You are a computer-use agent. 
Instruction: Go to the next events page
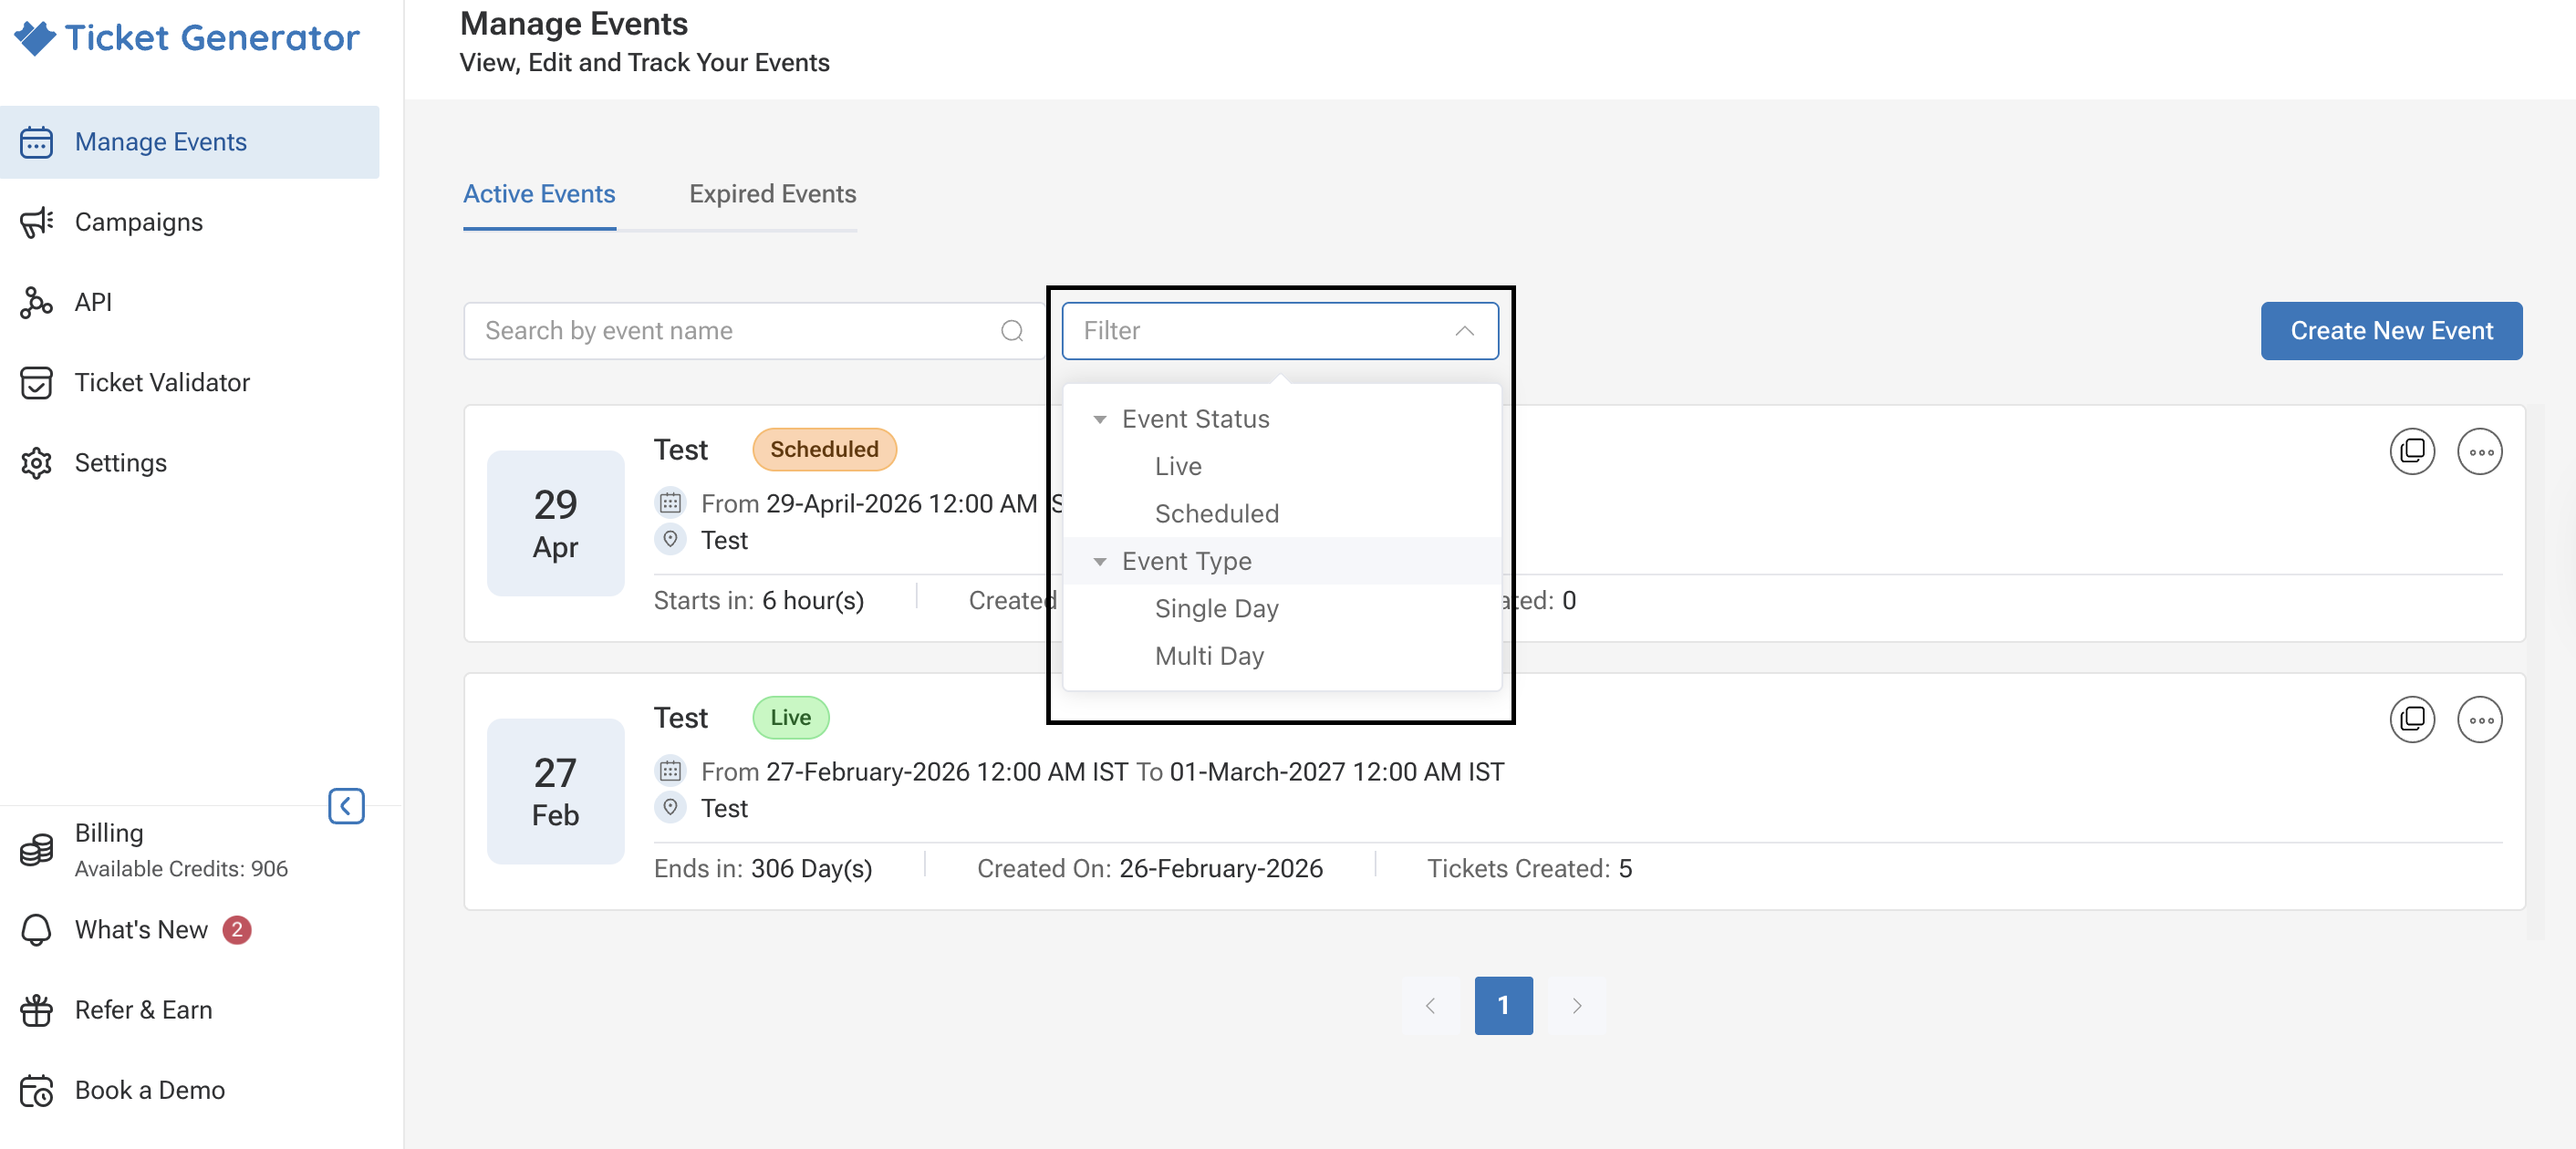pyautogui.click(x=1576, y=1005)
